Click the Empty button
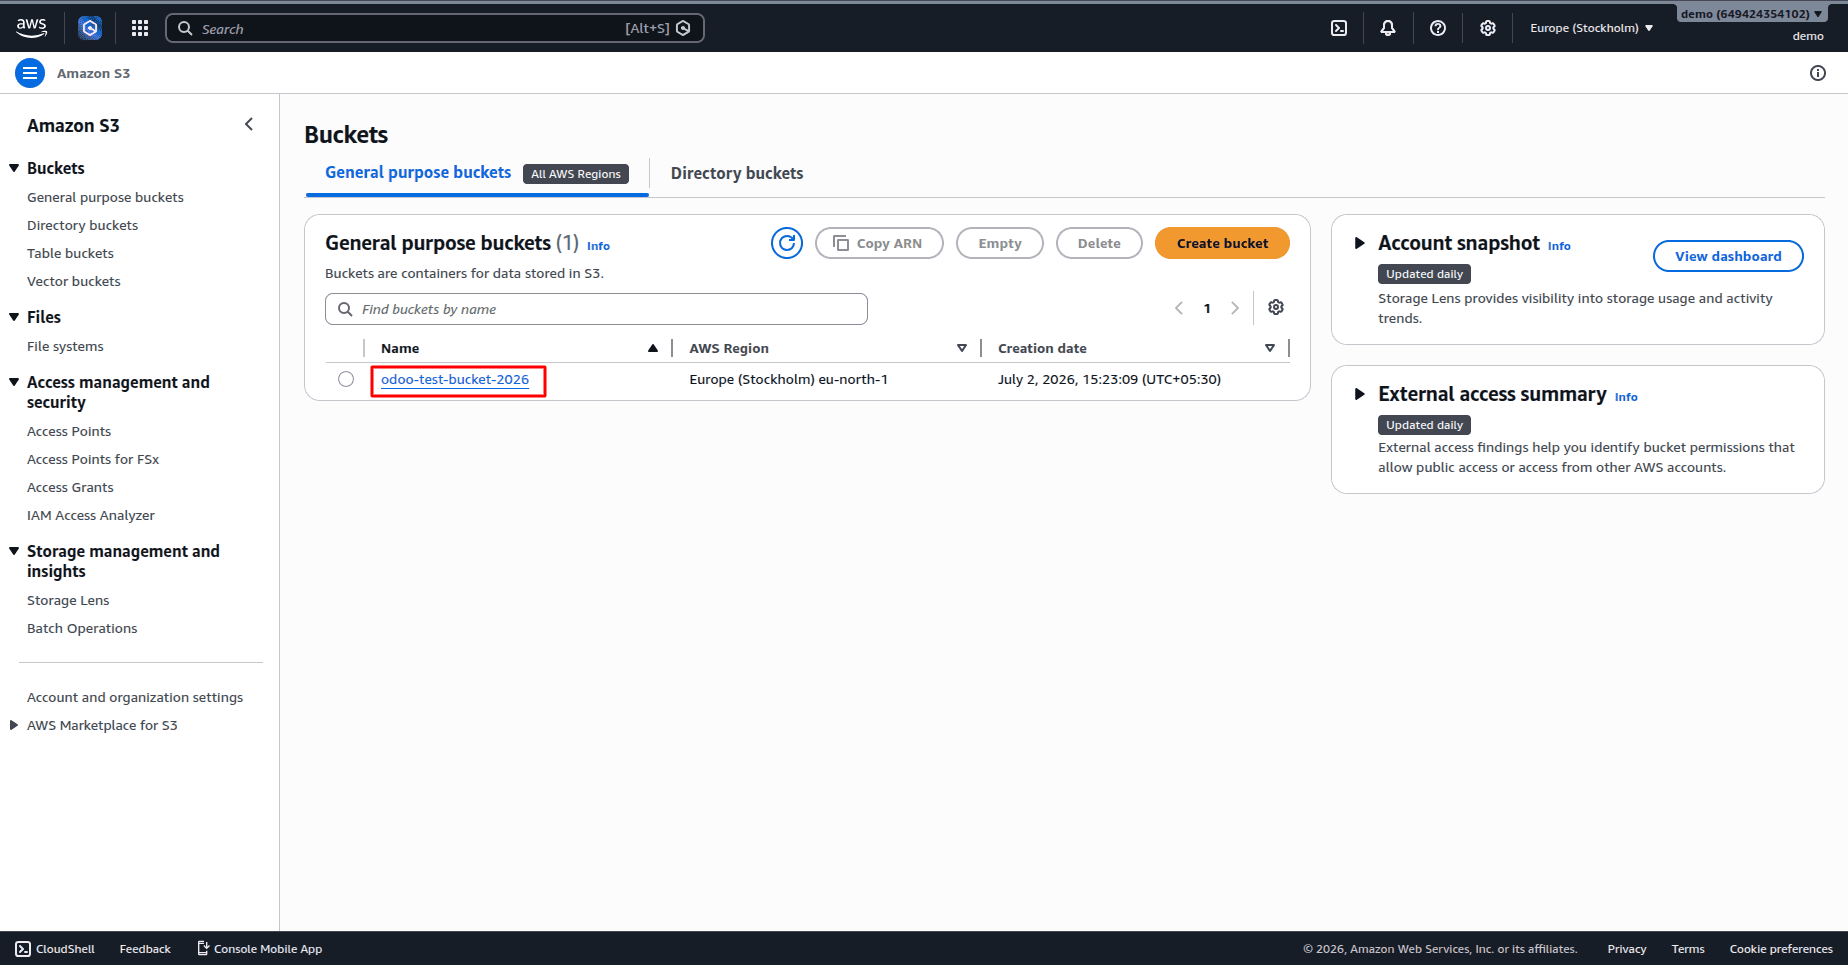The width and height of the screenshot is (1848, 965). coord(1000,243)
